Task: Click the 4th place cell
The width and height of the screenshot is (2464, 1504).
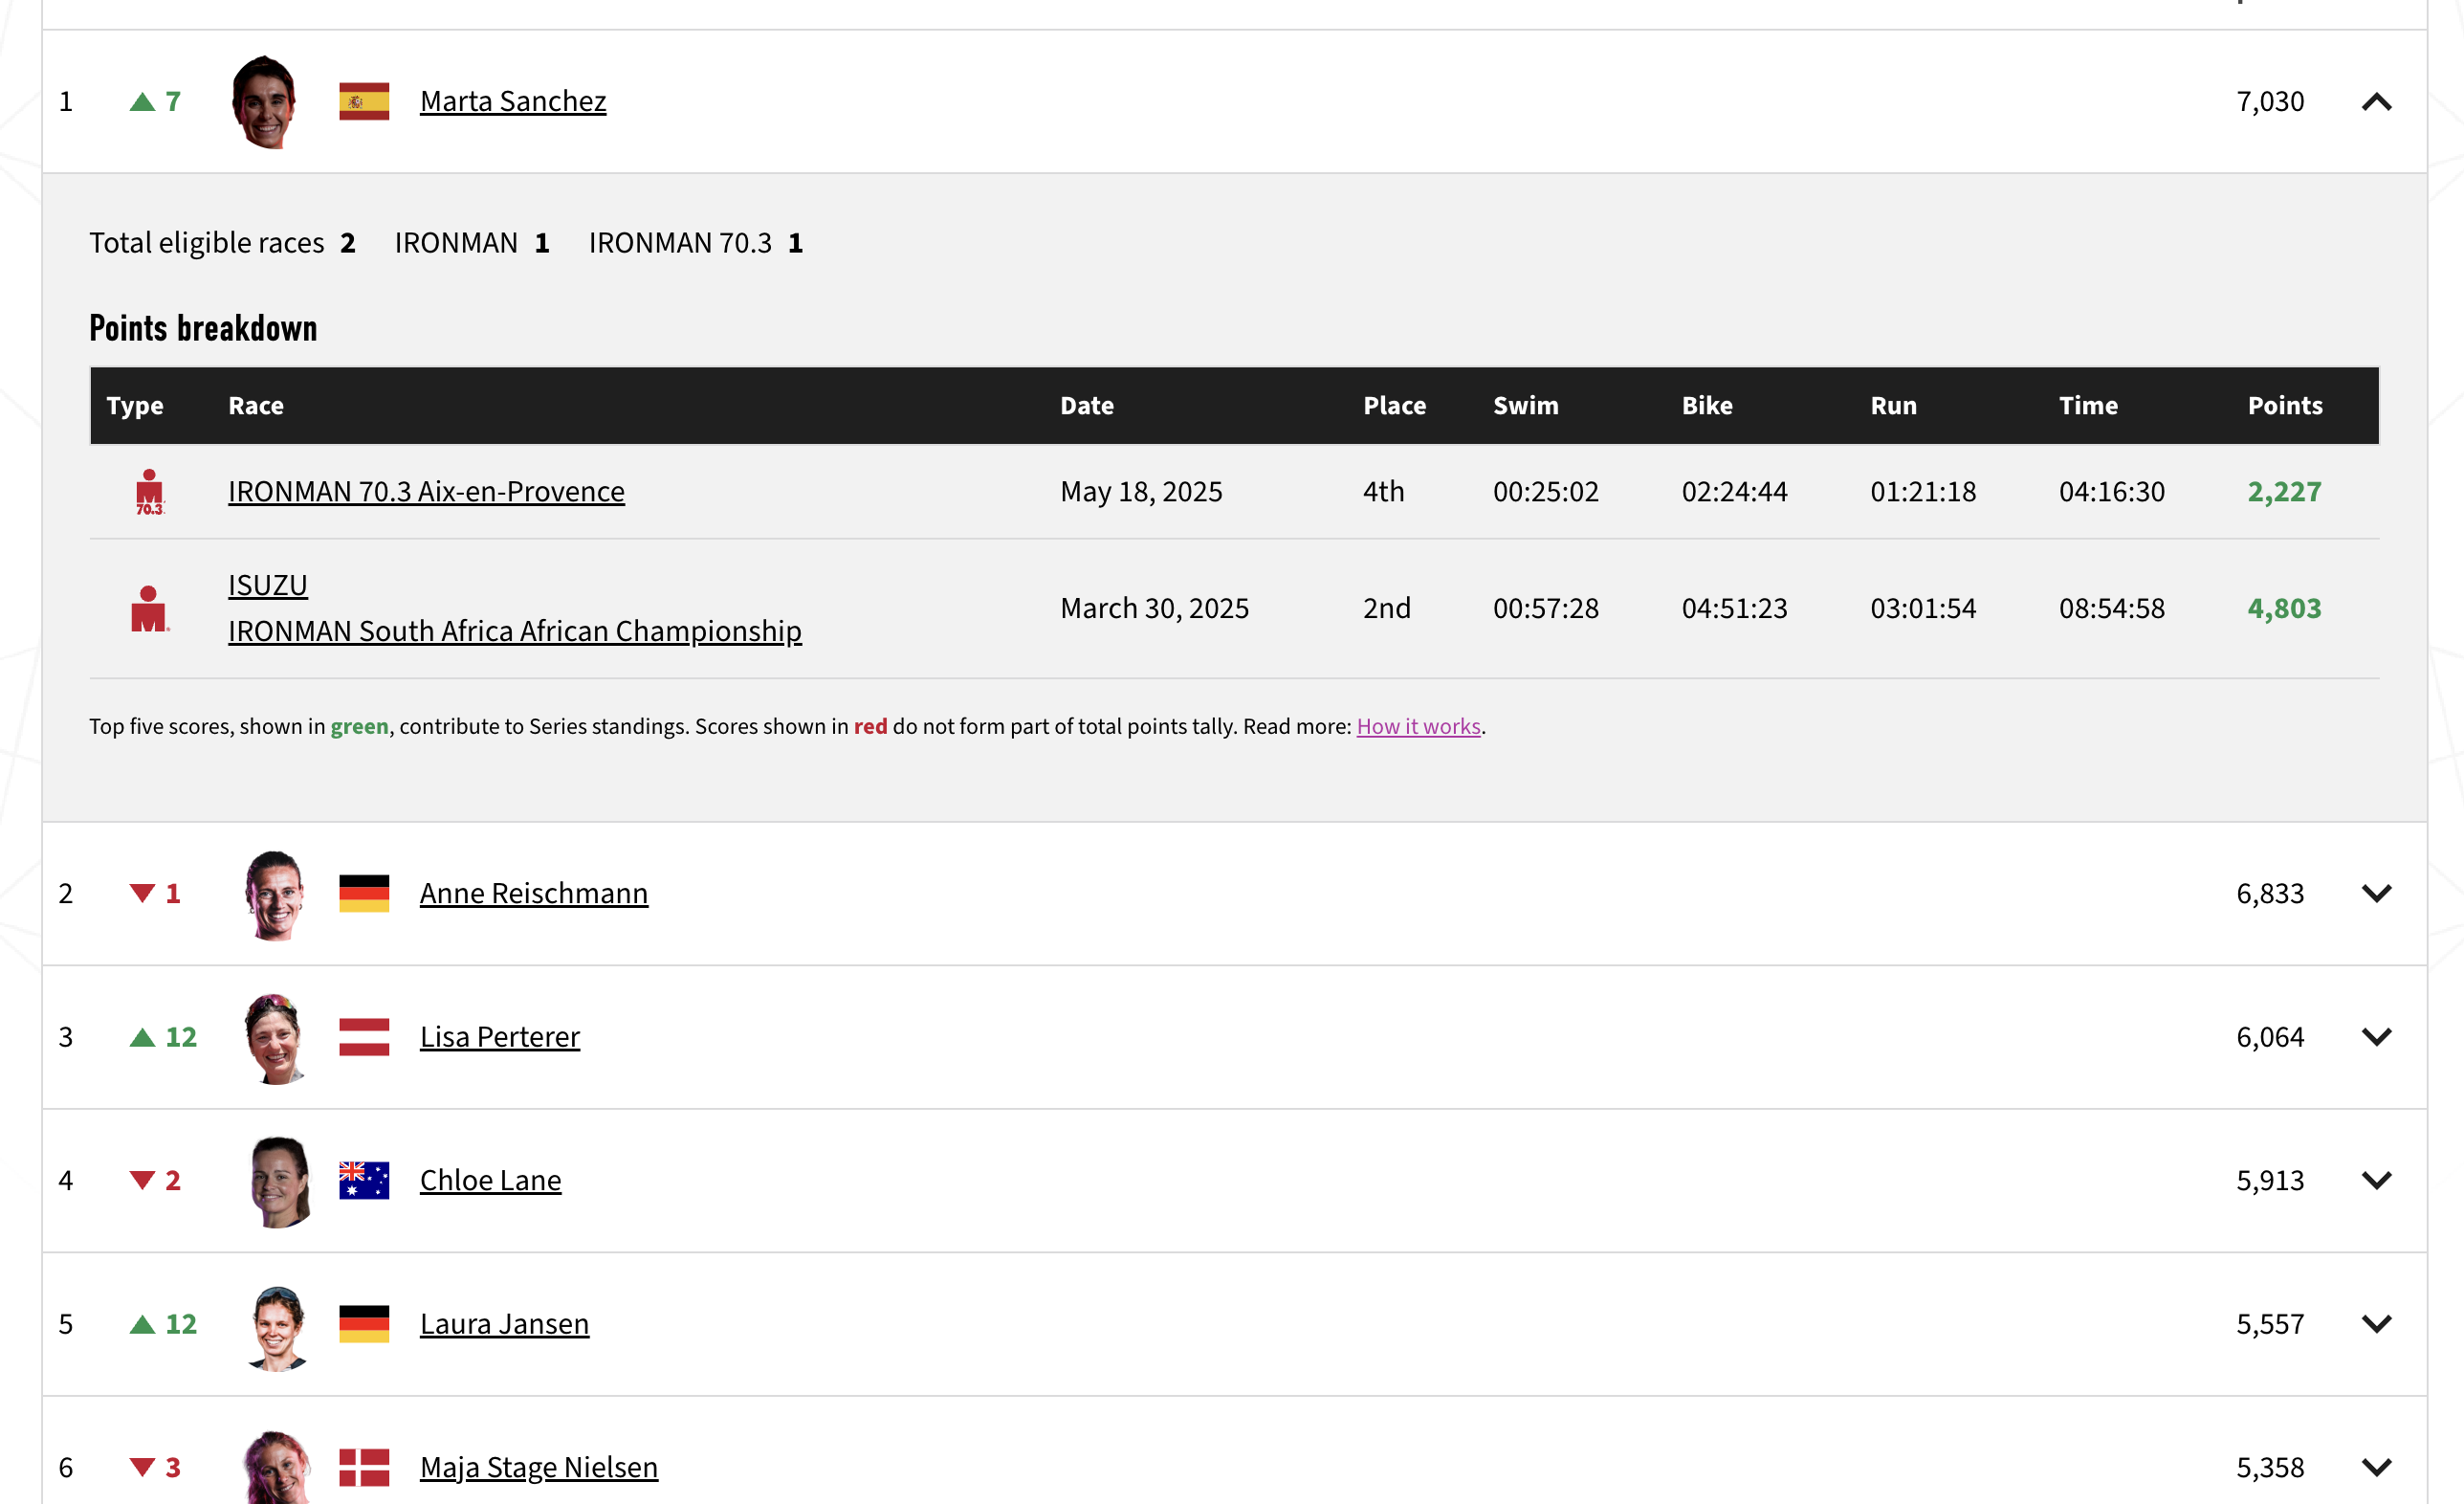Action: tap(1383, 492)
